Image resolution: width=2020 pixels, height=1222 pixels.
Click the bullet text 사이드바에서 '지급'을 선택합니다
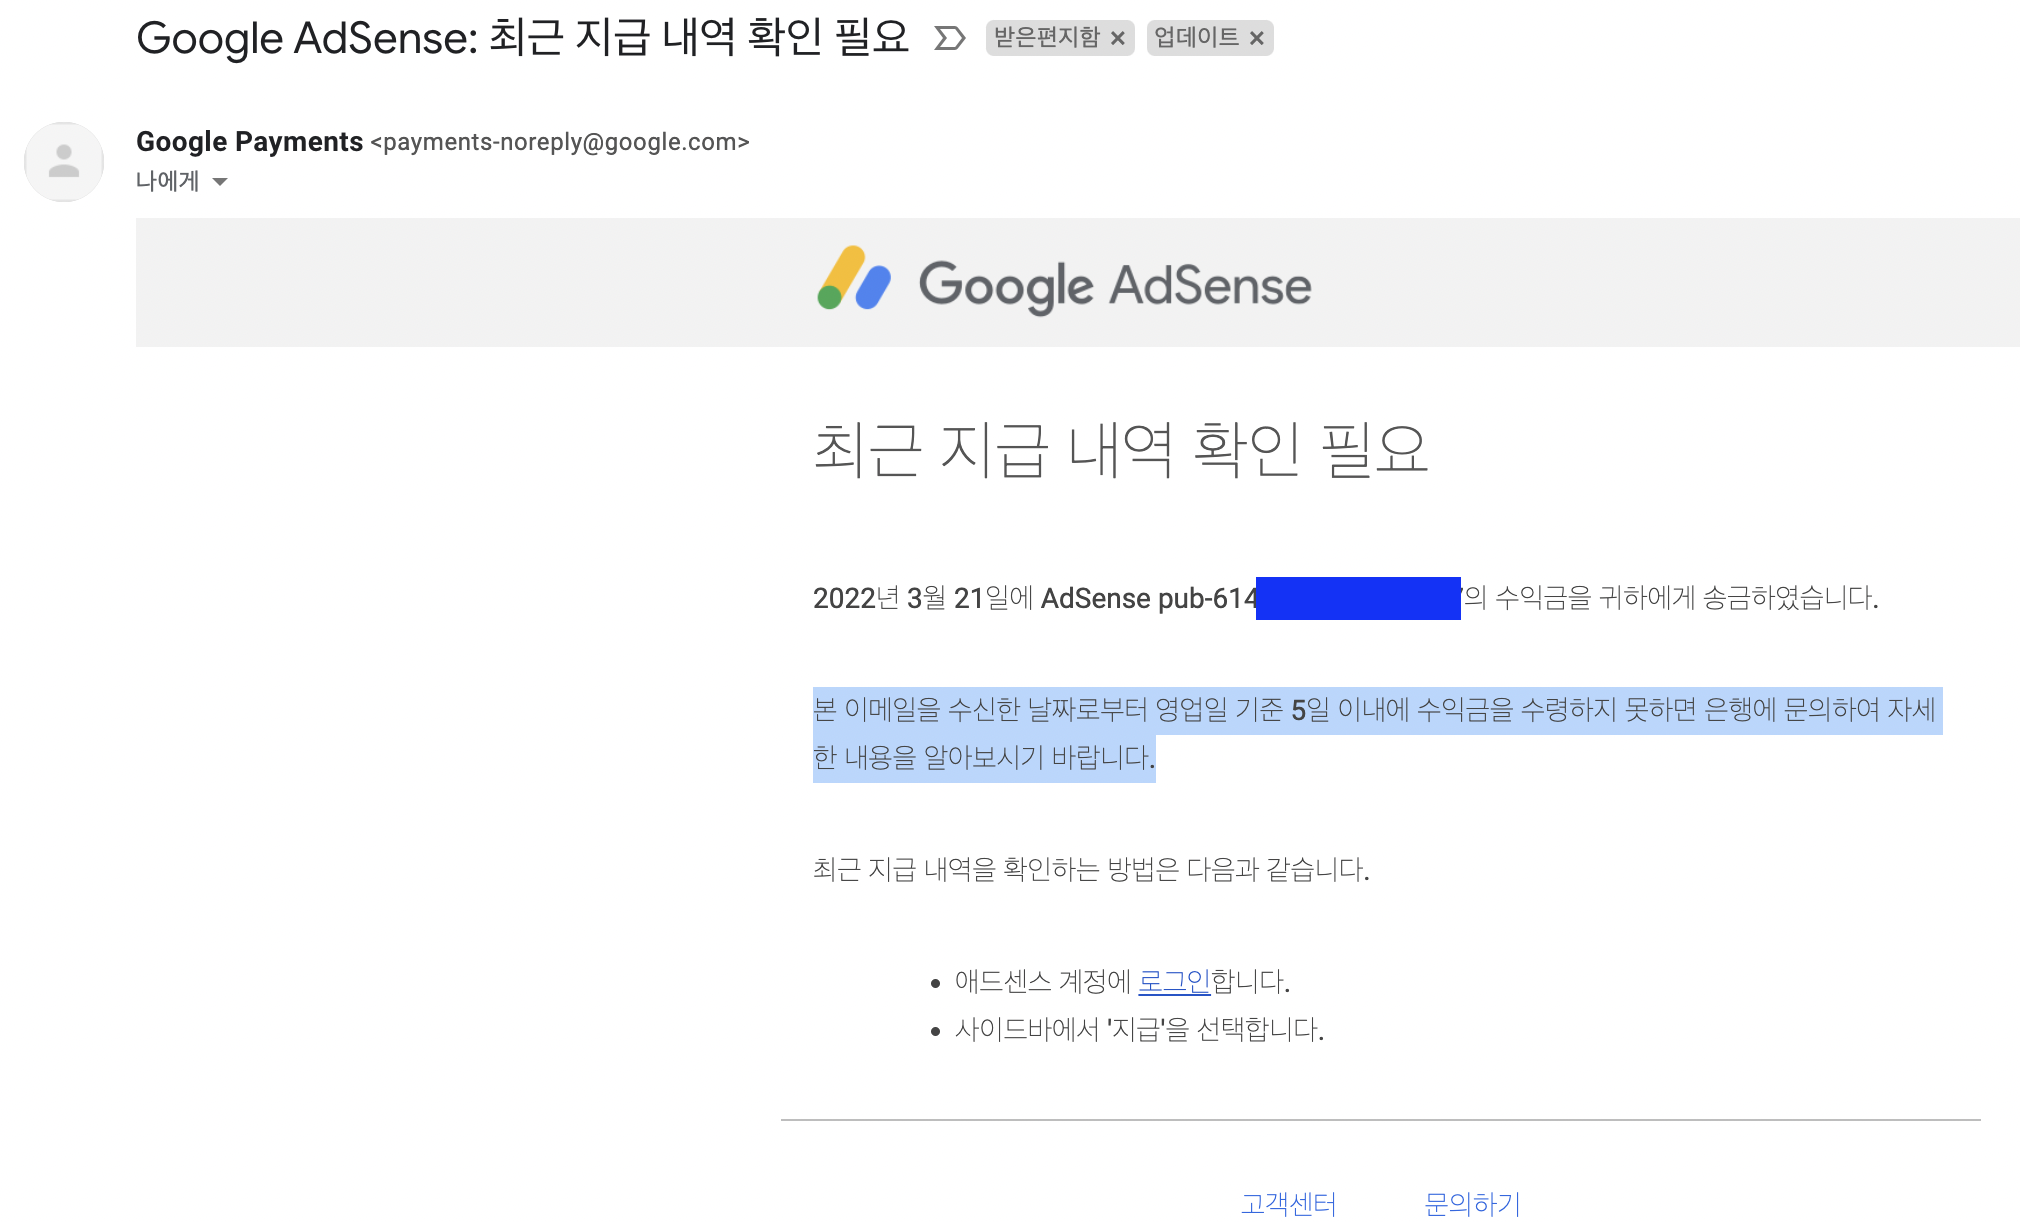pos(1139,1030)
